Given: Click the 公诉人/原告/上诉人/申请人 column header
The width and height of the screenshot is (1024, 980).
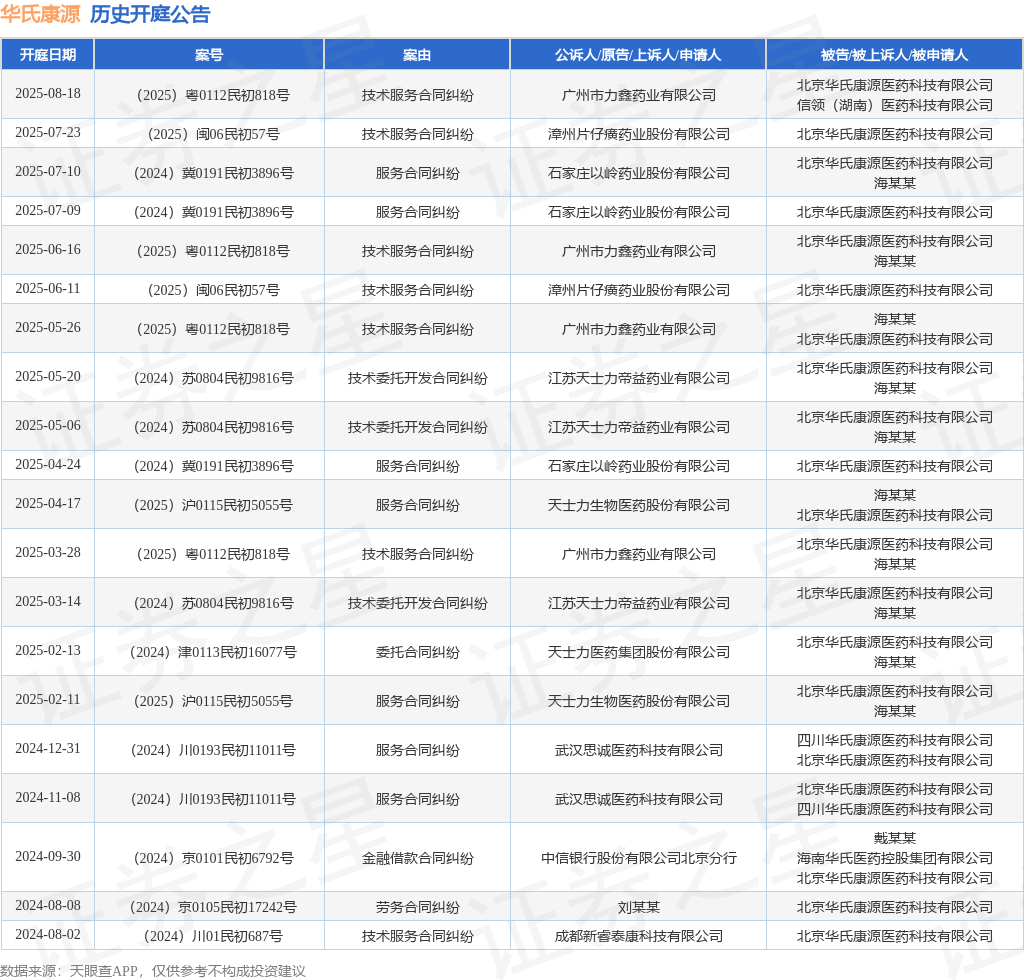Looking at the screenshot, I should (x=638, y=55).
